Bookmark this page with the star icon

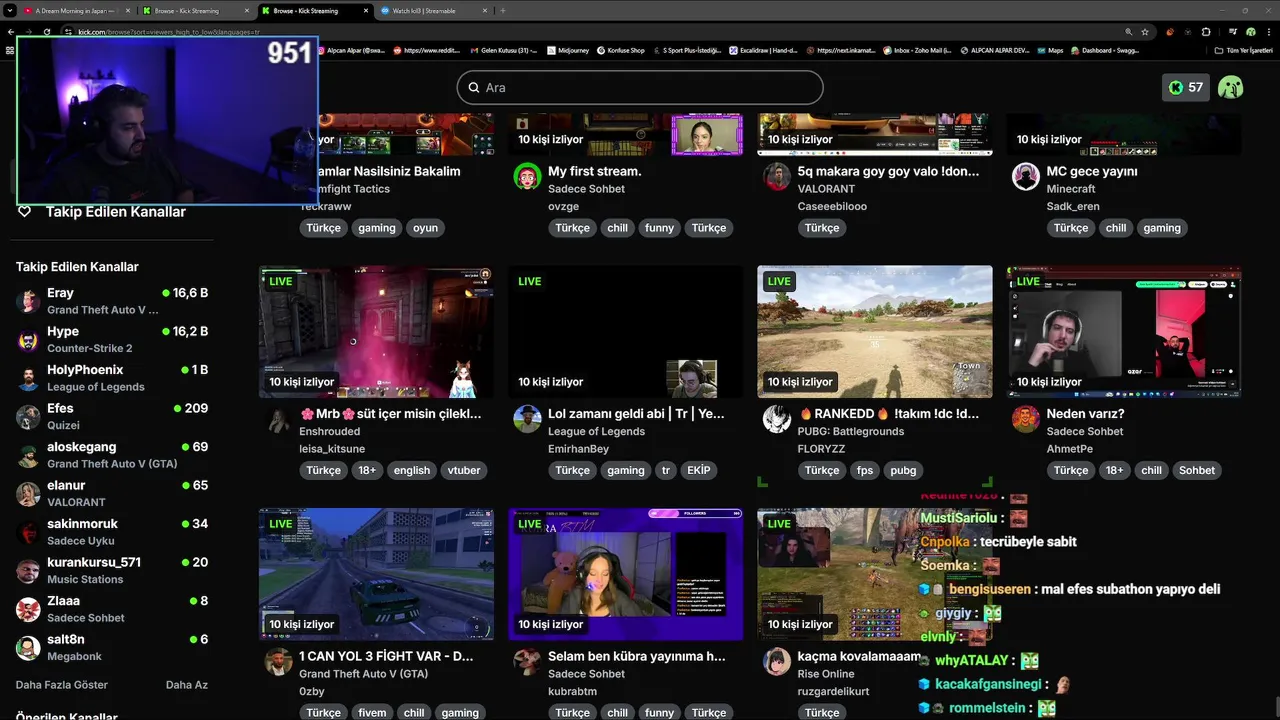tap(1145, 32)
